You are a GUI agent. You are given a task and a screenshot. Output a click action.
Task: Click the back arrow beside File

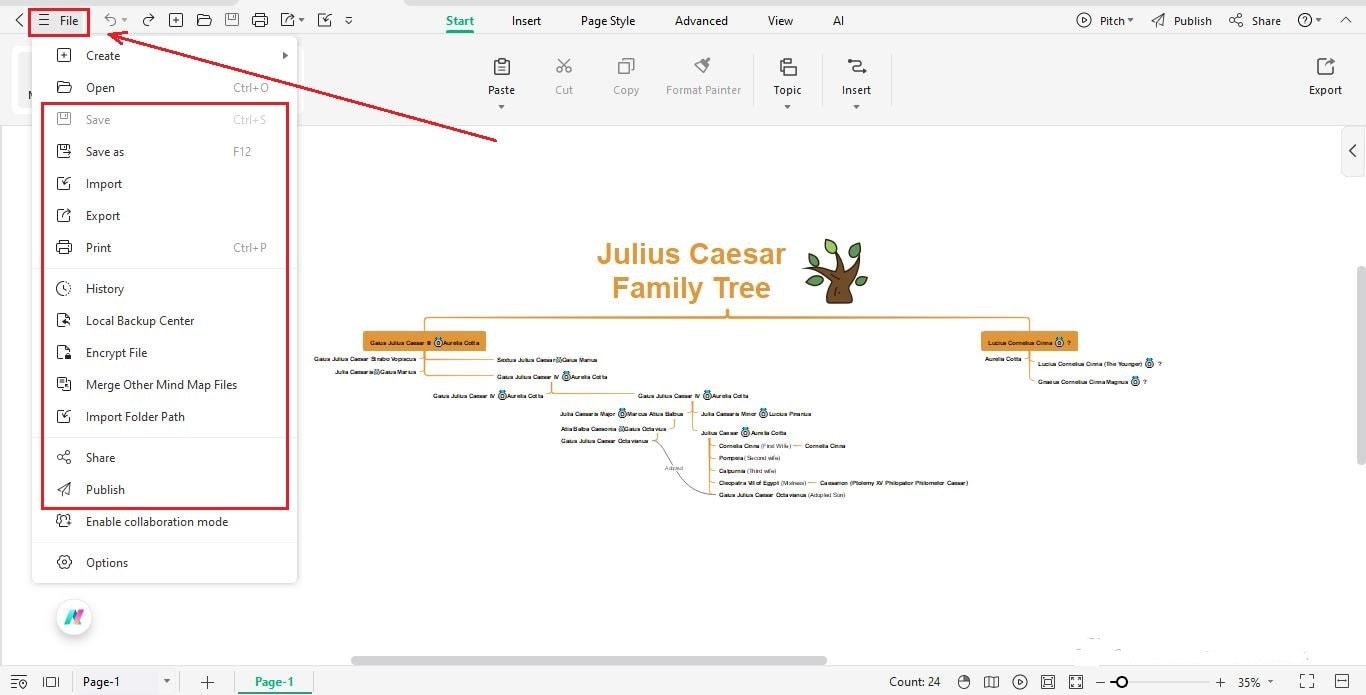[19, 20]
